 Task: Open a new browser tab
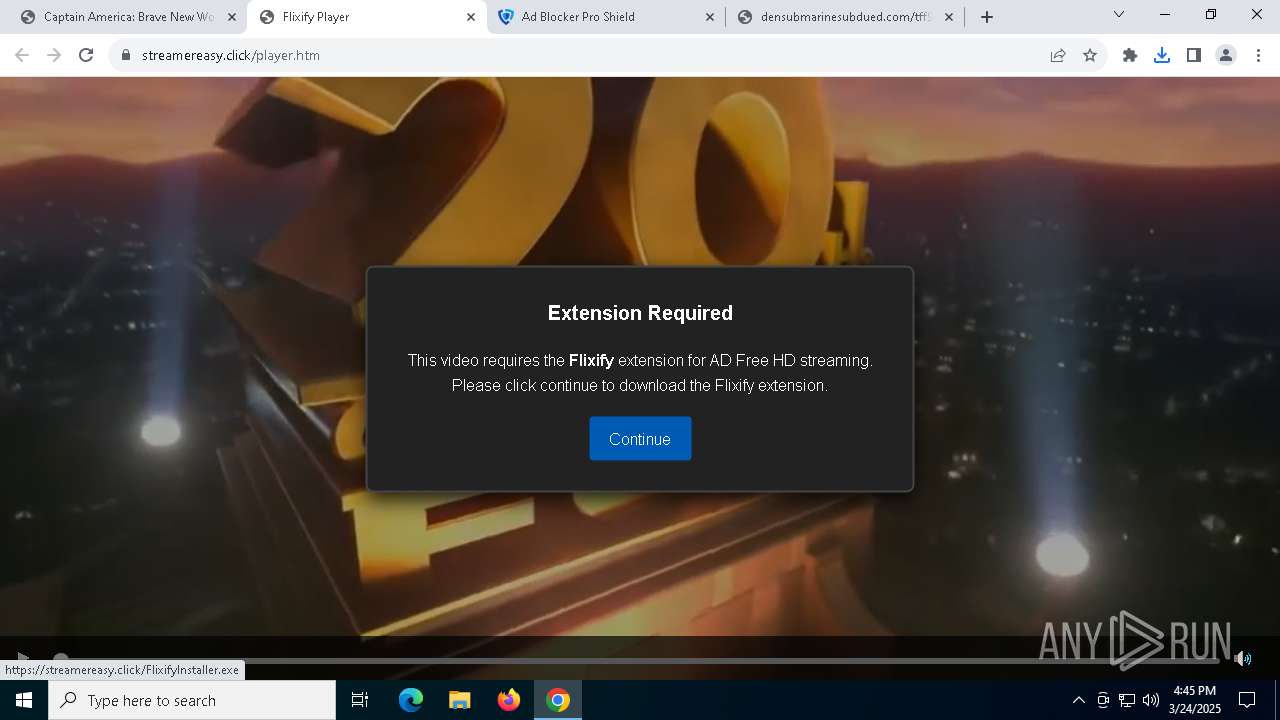click(987, 17)
